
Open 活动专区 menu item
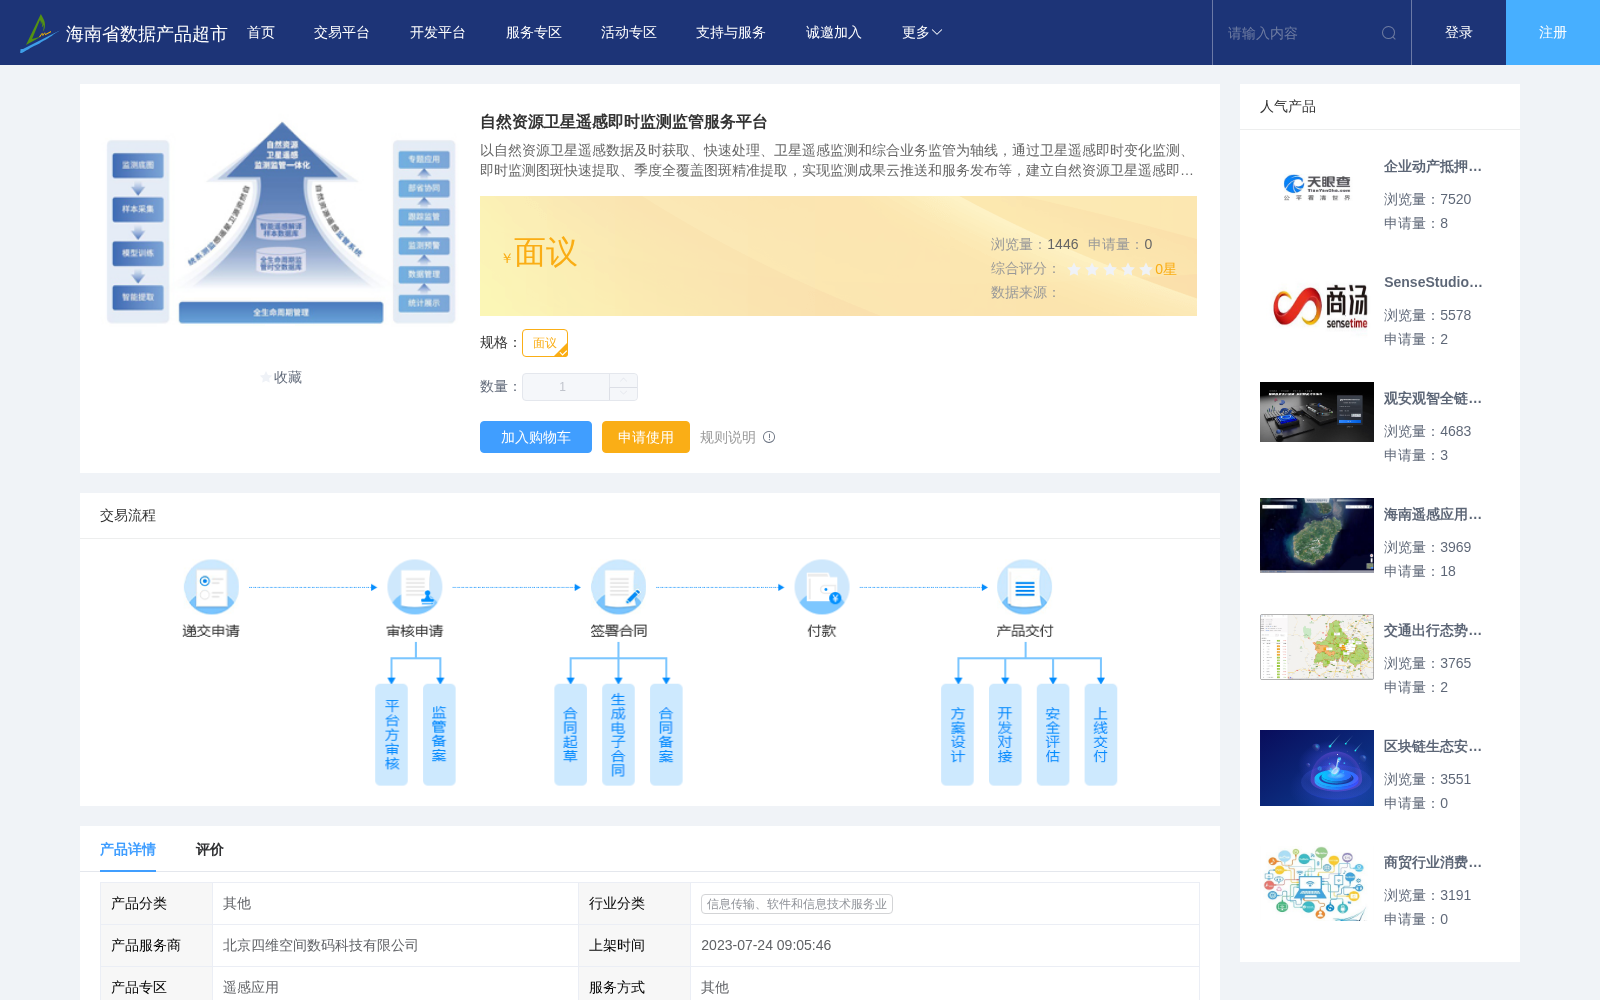click(629, 33)
